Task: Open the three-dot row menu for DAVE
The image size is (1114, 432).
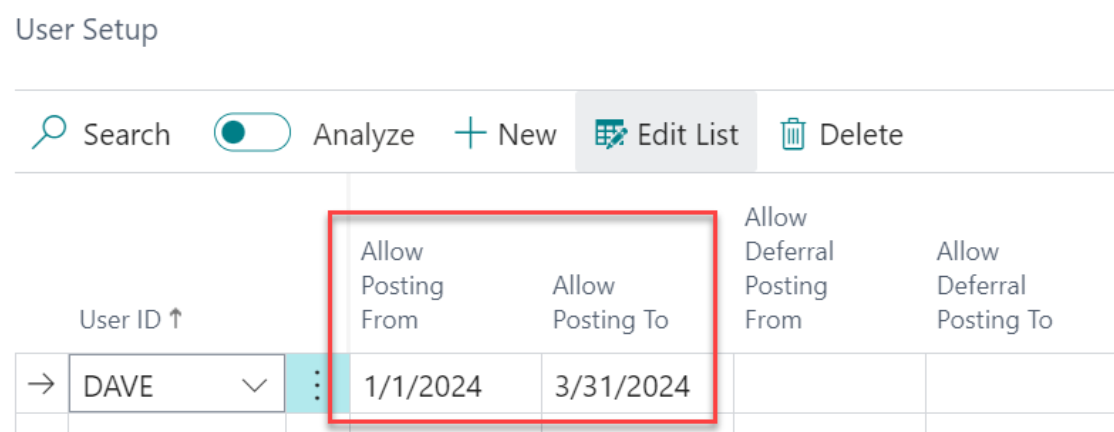Action: coord(318,387)
